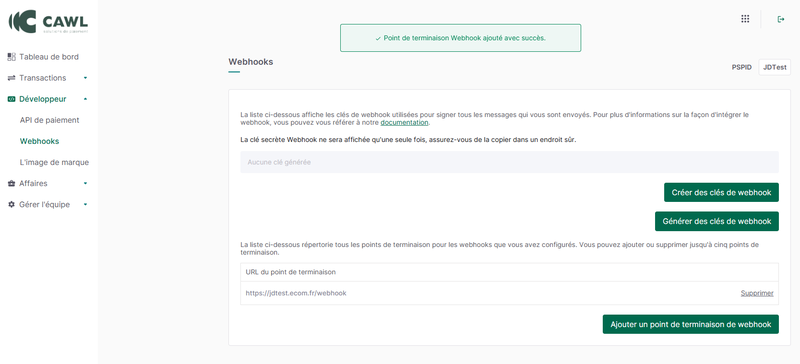Collapse the Développeur menu arrow
Screen dimensions: 800x364
click(x=85, y=99)
